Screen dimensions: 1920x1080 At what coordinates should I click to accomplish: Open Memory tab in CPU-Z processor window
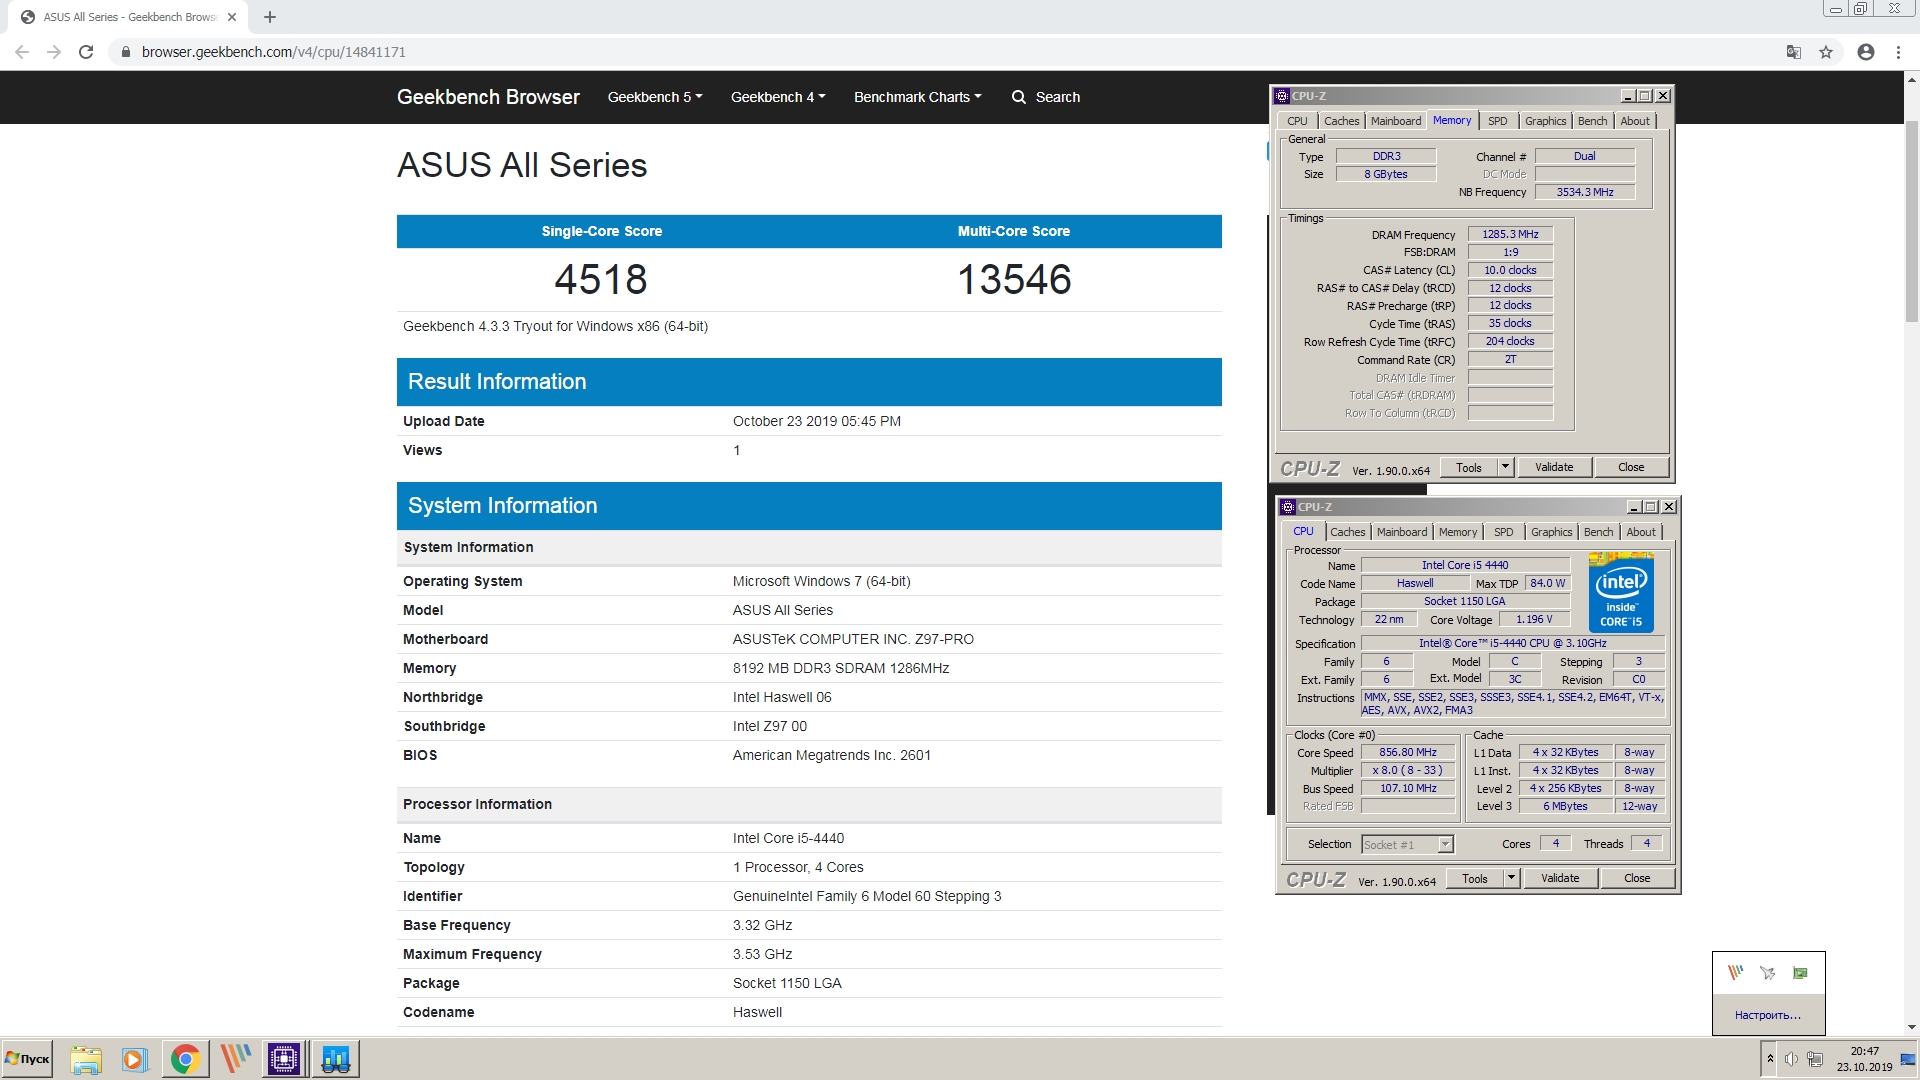(x=1457, y=532)
